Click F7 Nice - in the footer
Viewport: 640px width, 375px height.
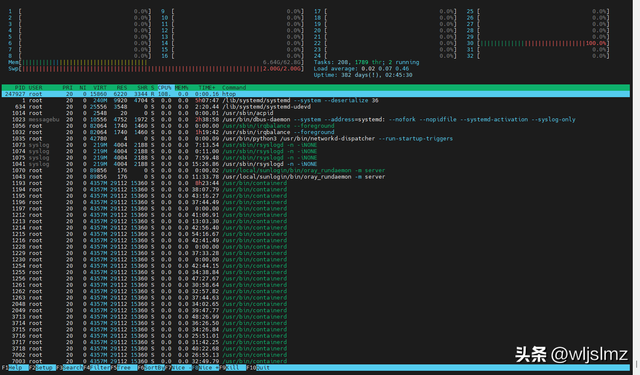pos(178,368)
